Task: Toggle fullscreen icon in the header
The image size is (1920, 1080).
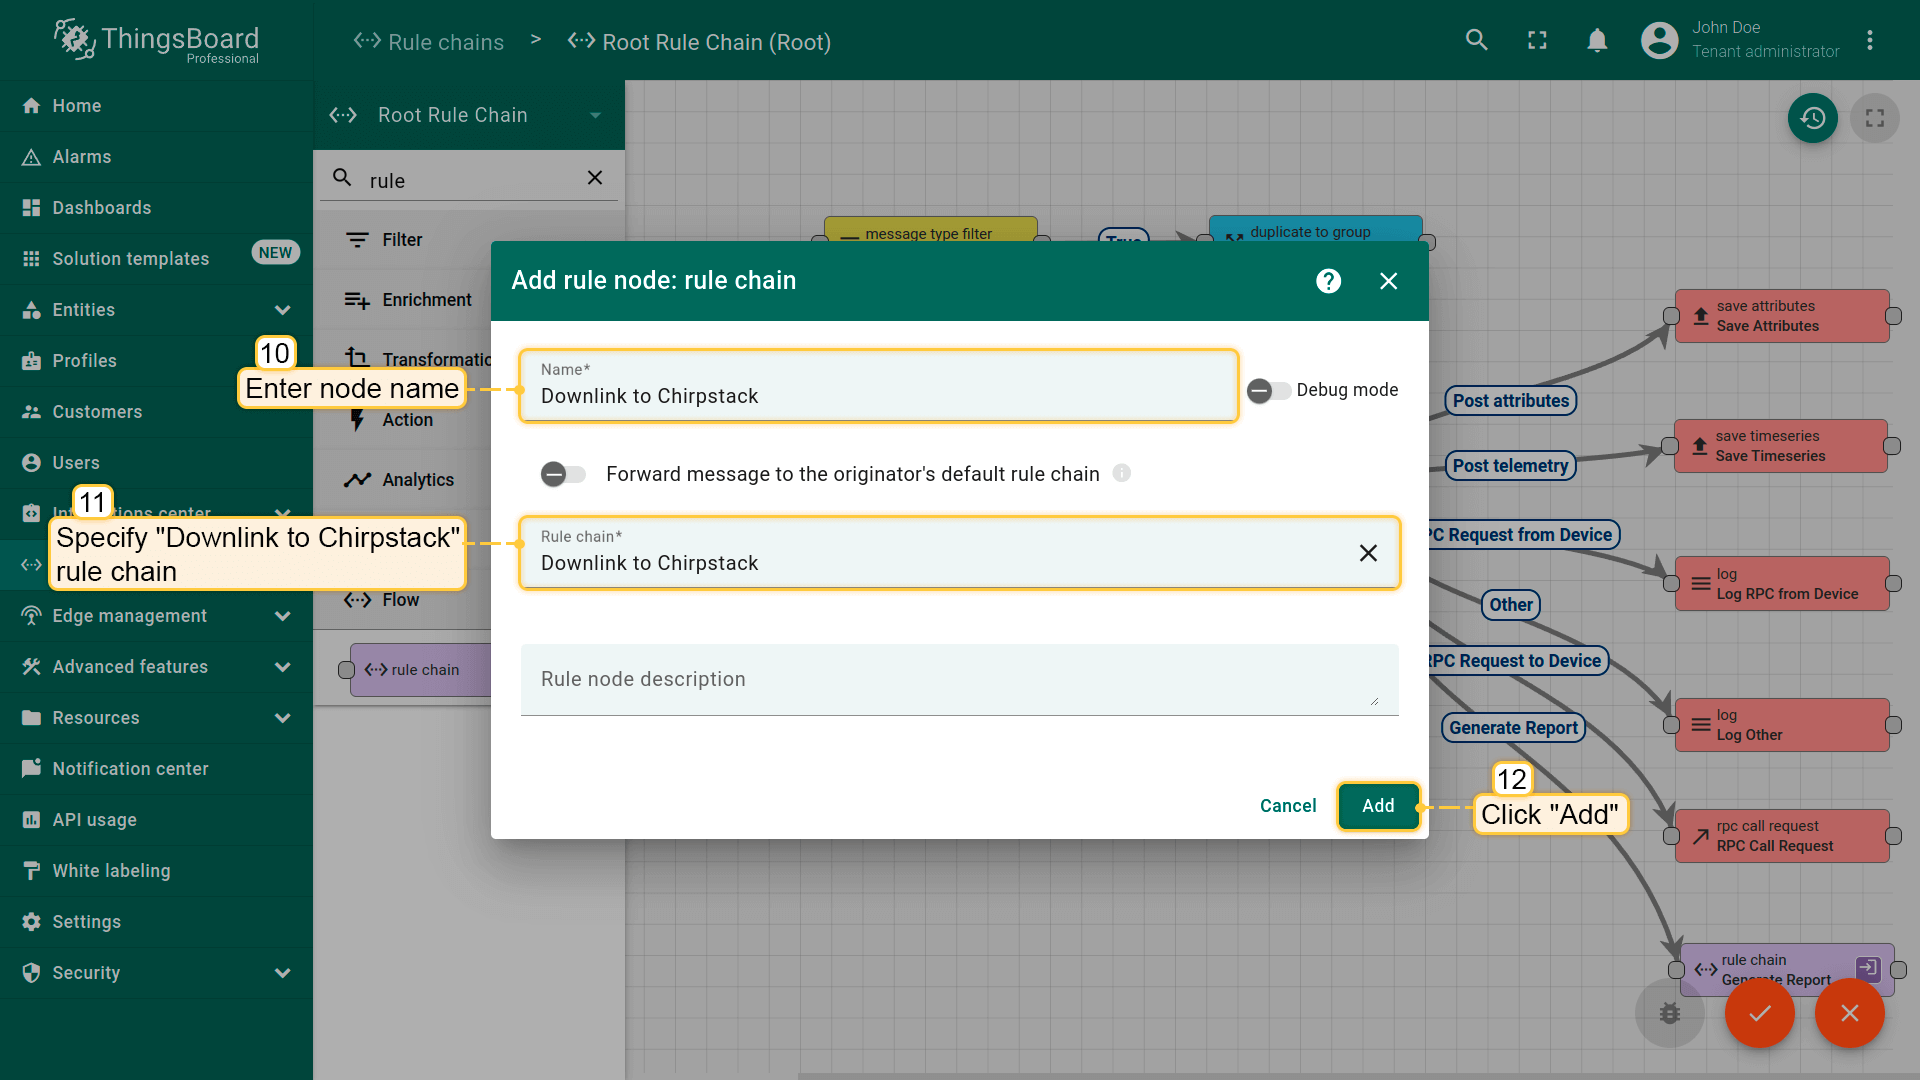Action: (1537, 40)
